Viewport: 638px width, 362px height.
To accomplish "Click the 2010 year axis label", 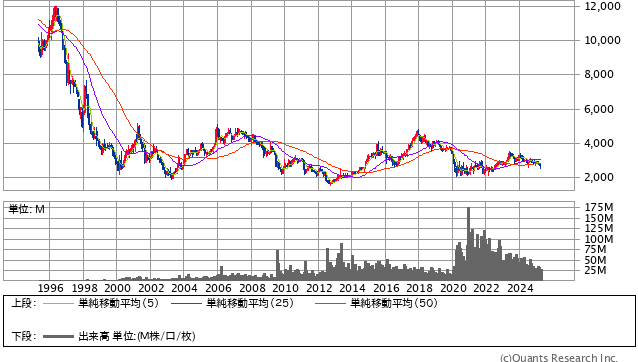I will (x=285, y=288).
